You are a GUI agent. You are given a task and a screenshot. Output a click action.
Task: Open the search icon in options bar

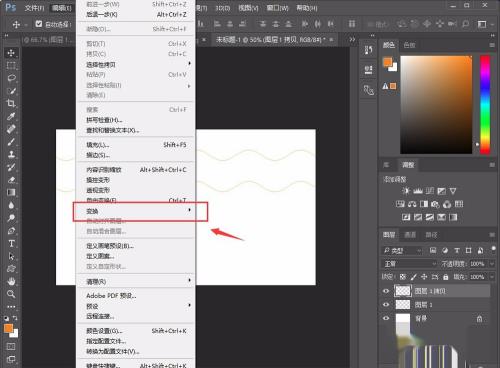(465, 24)
